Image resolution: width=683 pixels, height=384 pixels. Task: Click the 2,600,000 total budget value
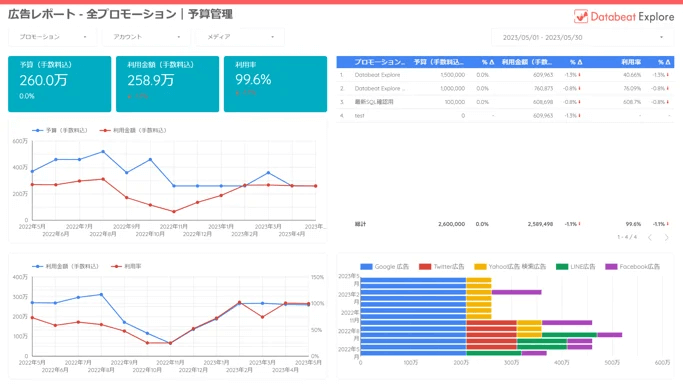click(x=452, y=224)
